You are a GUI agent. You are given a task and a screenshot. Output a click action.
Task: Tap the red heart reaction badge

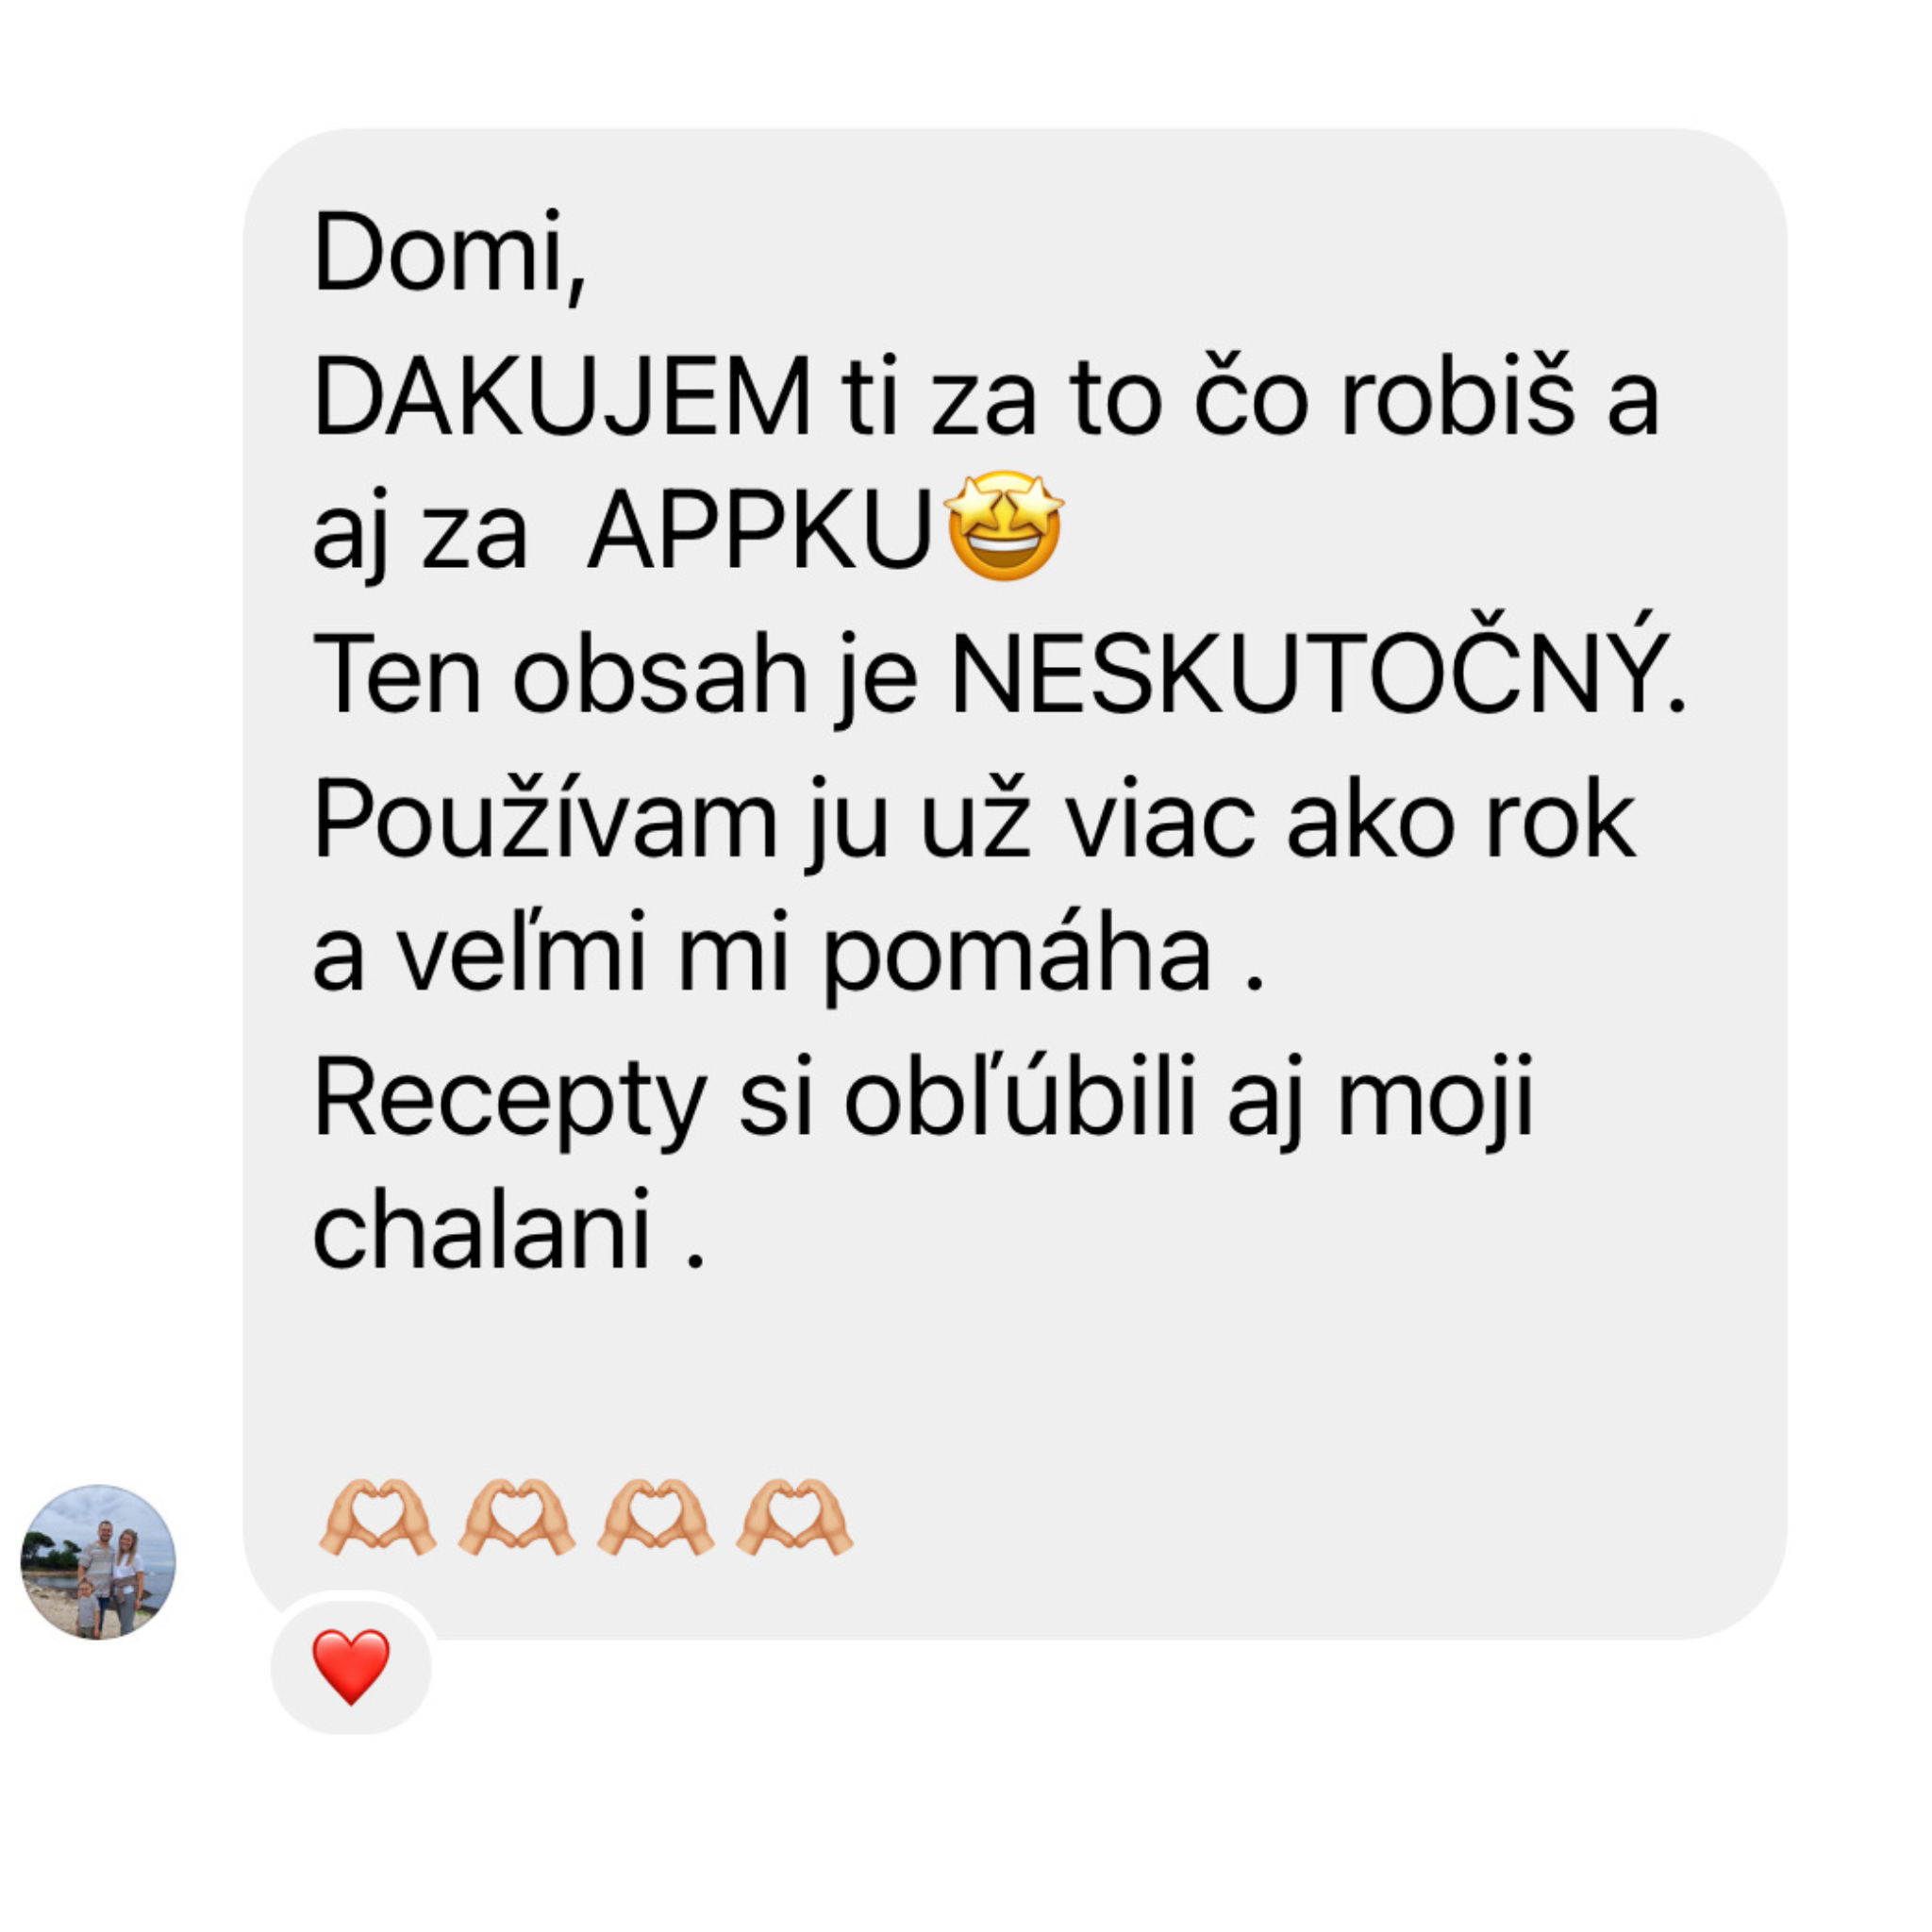point(351,1666)
